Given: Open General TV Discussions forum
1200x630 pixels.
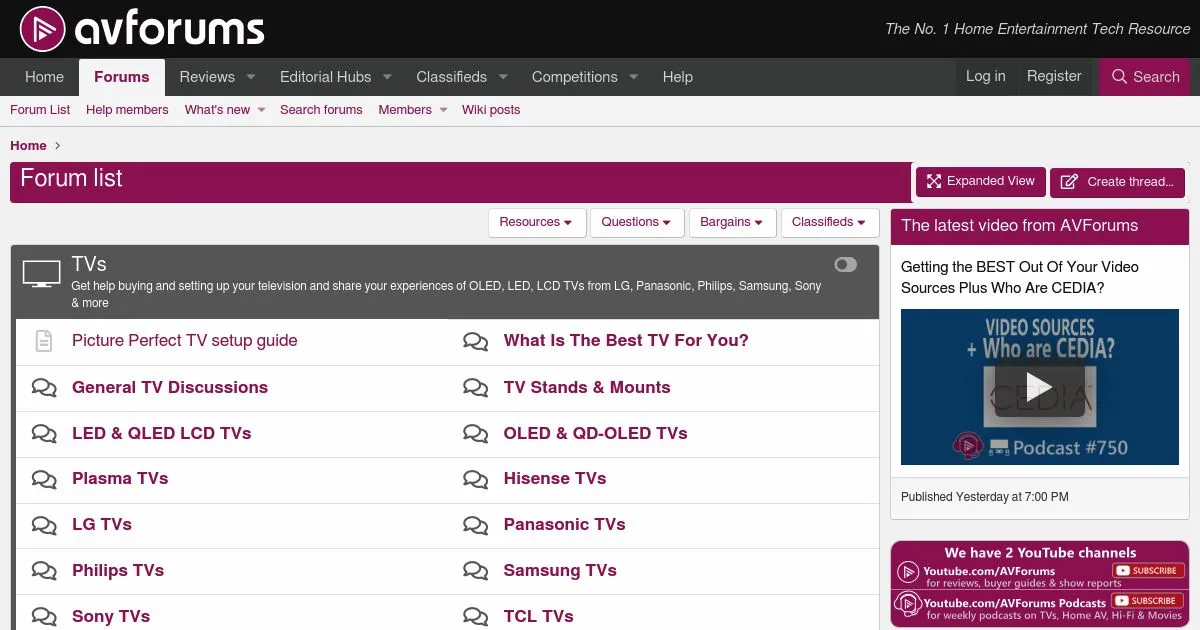Looking at the screenshot, I should (170, 388).
